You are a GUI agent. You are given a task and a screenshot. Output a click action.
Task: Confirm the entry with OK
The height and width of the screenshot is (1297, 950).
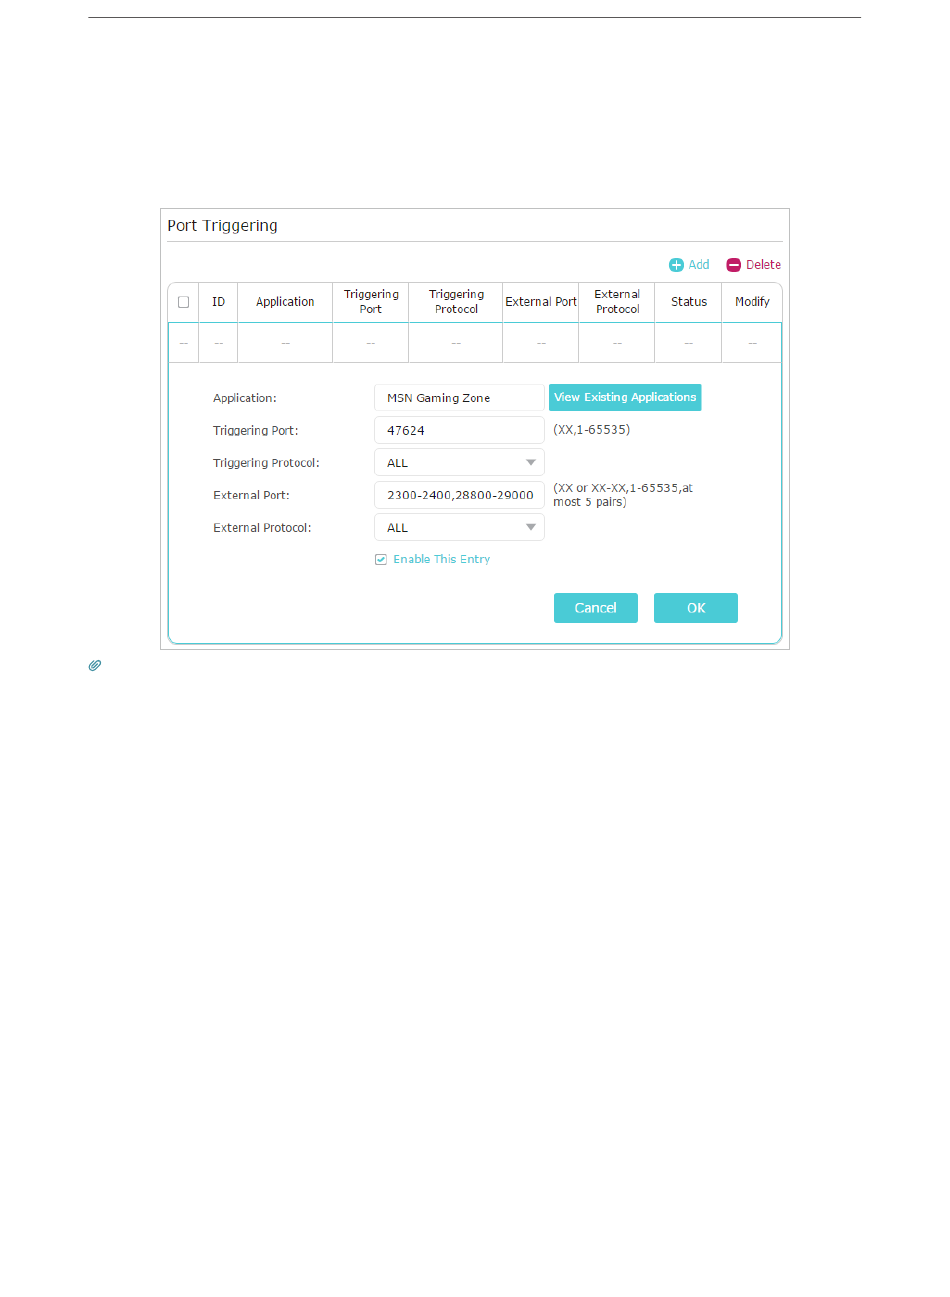[x=696, y=608]
